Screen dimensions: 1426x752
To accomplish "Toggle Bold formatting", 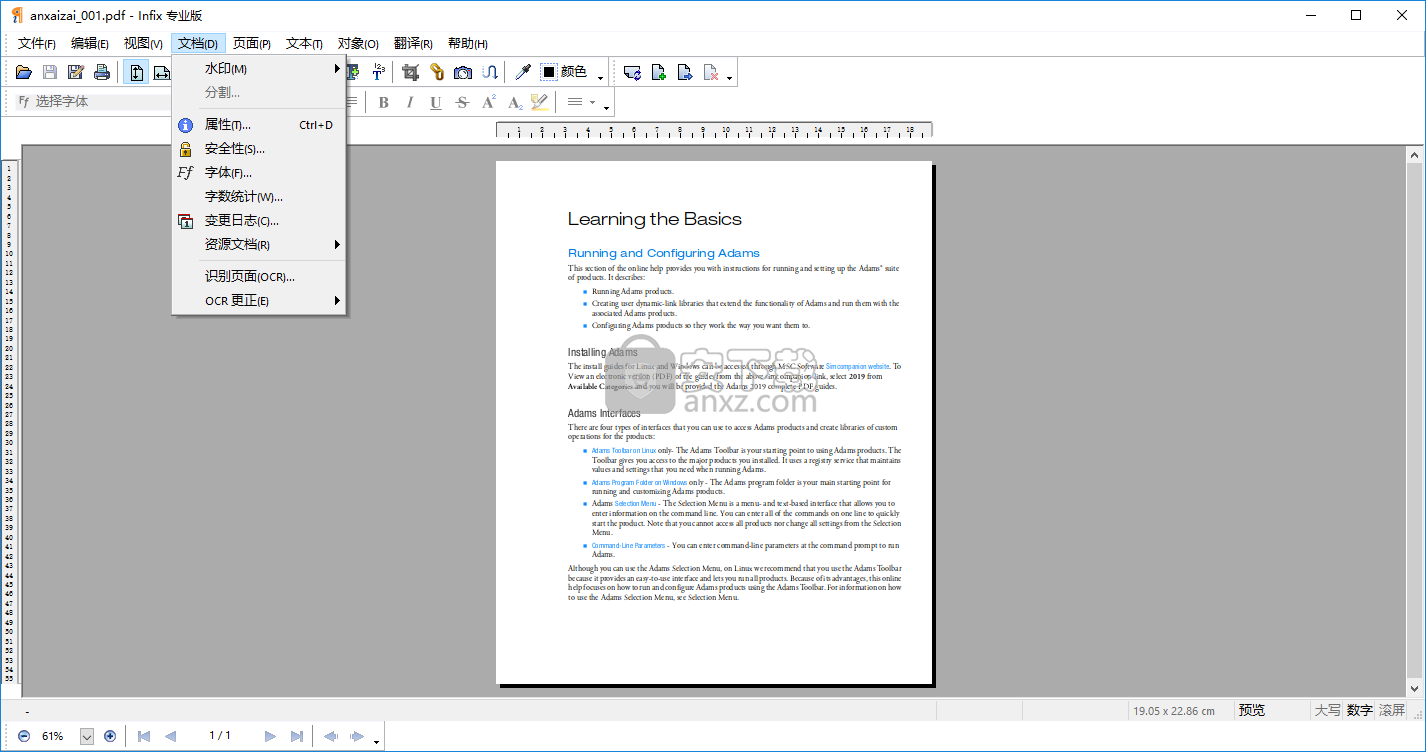I will tap(383, 102).
